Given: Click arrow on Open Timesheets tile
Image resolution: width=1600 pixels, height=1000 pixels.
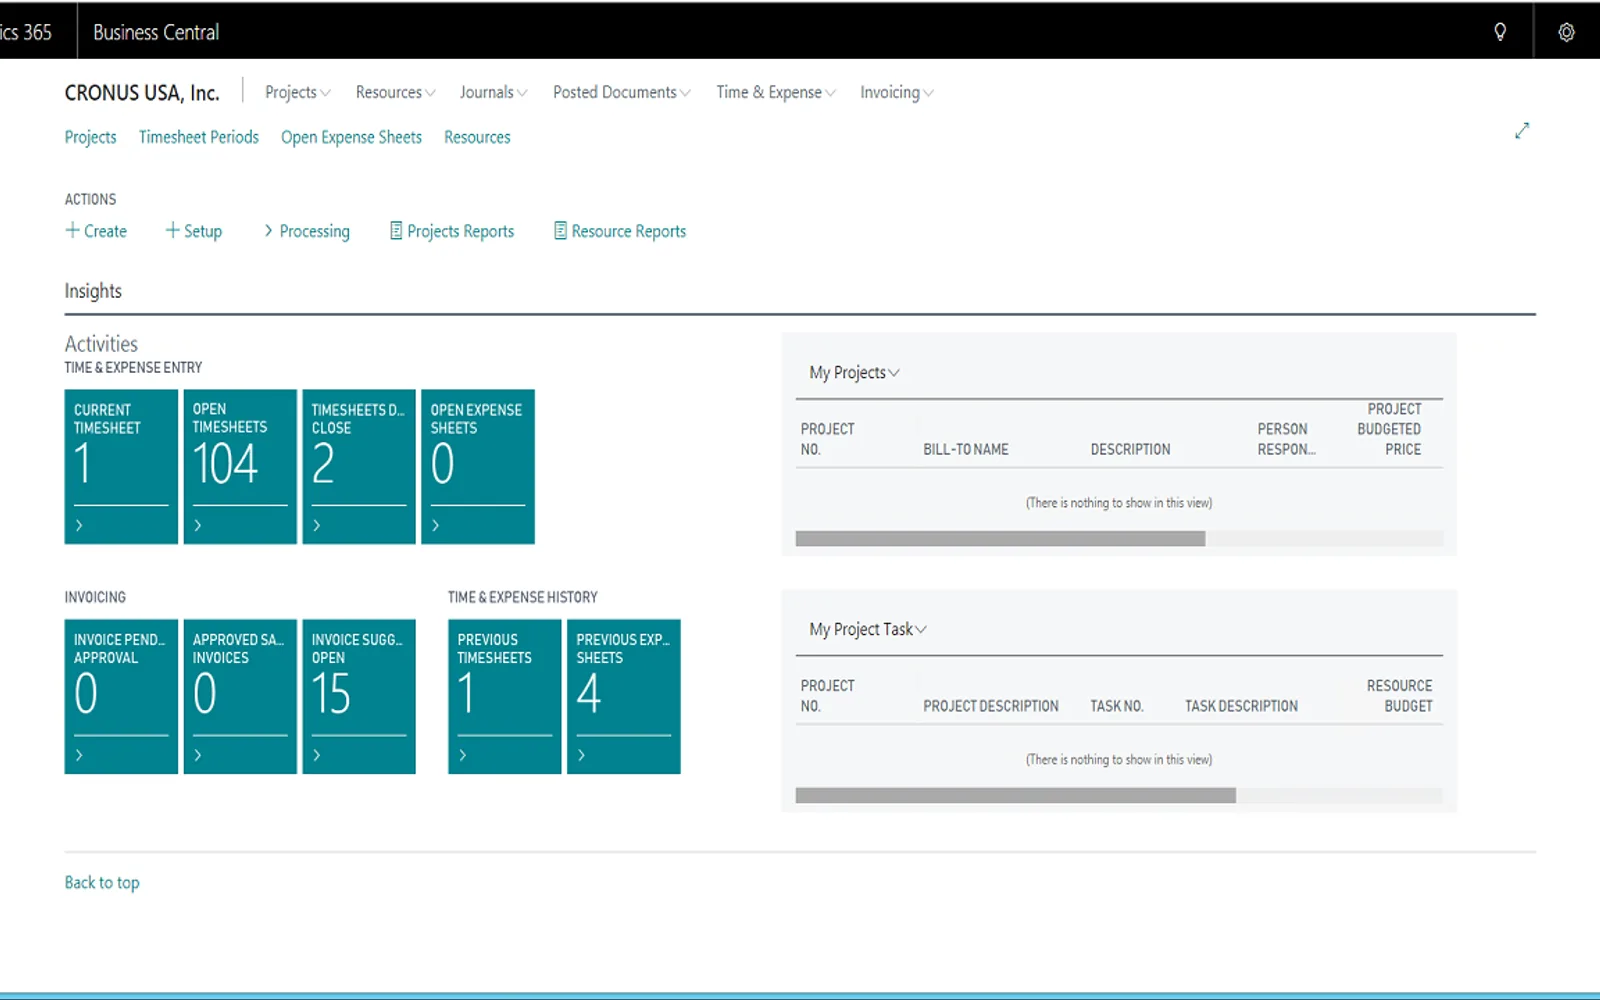Looking at the screenshot, I should pos(198,525).
